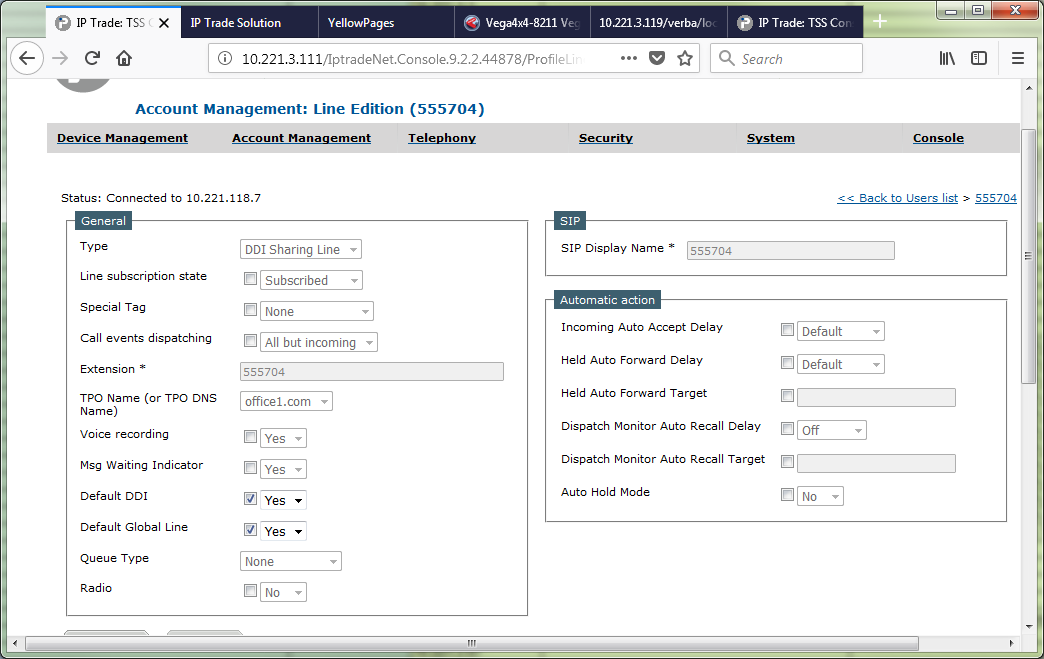
Task: Tick the Special Tag checkbox
Action: [250, 310]
